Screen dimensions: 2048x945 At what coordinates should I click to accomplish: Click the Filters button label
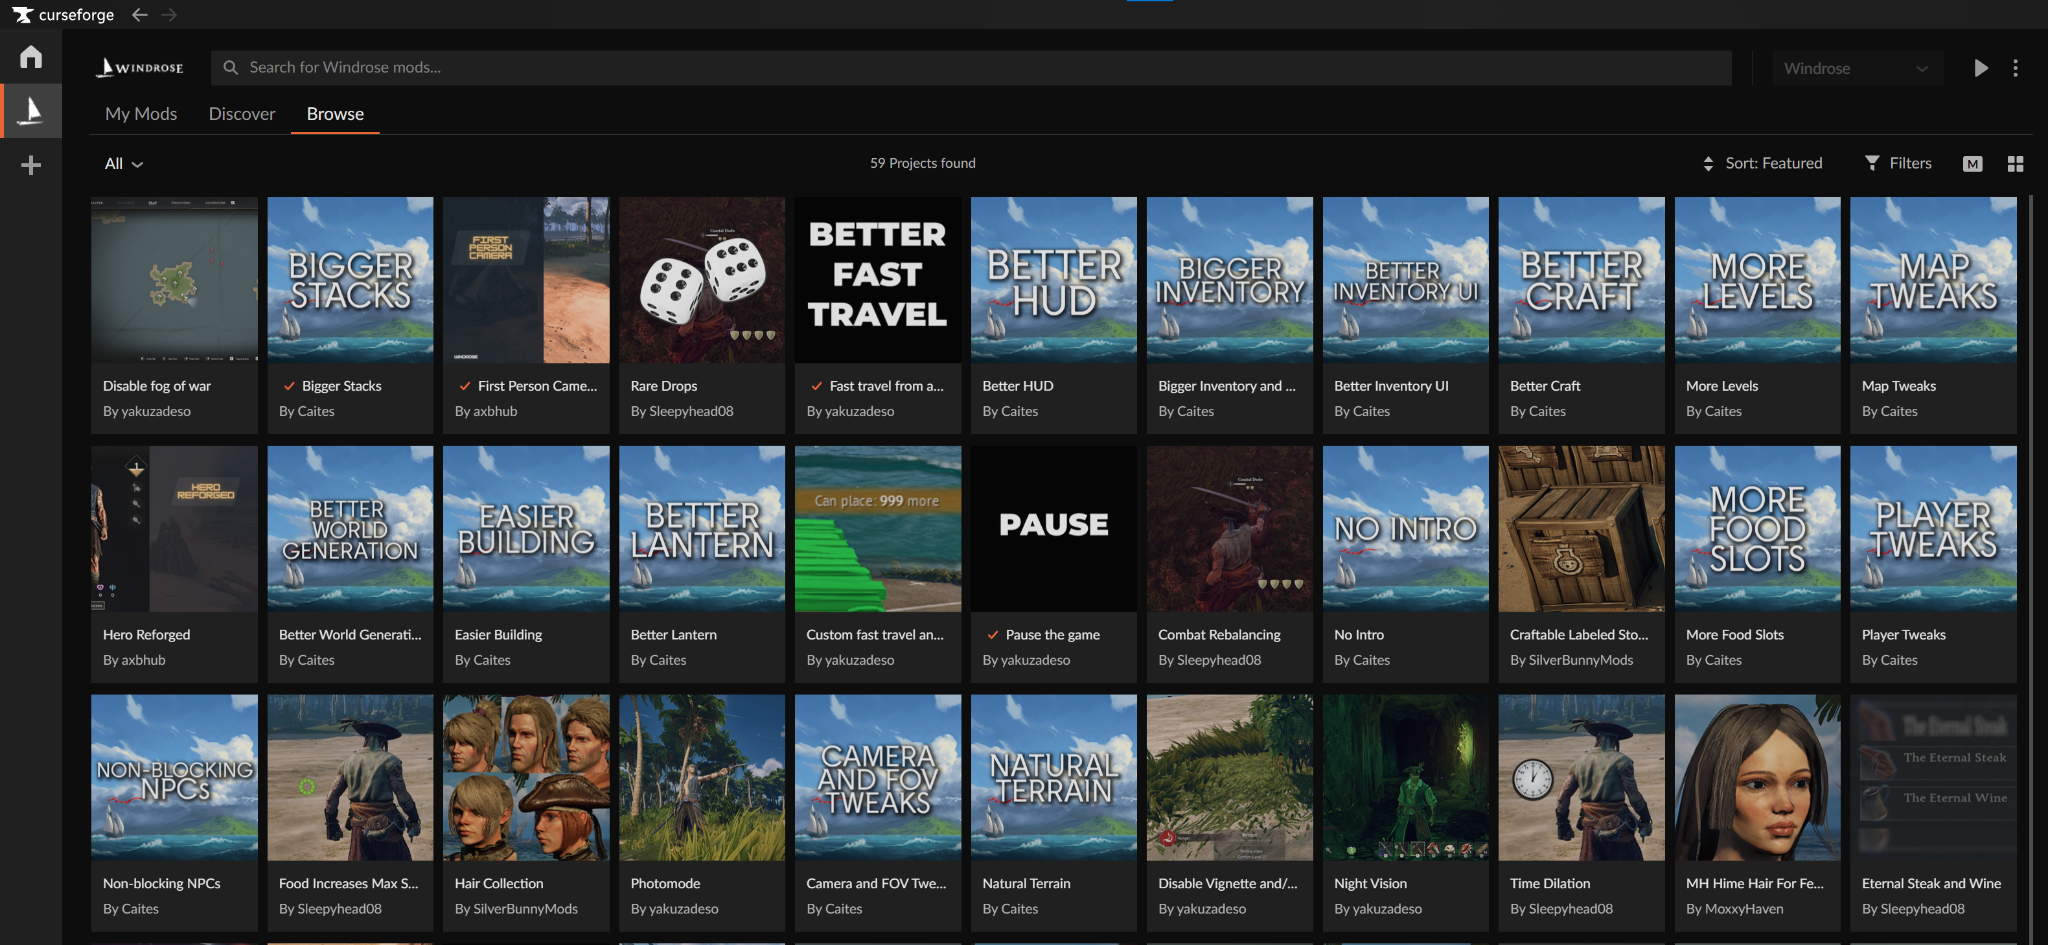coord(1910,163)
